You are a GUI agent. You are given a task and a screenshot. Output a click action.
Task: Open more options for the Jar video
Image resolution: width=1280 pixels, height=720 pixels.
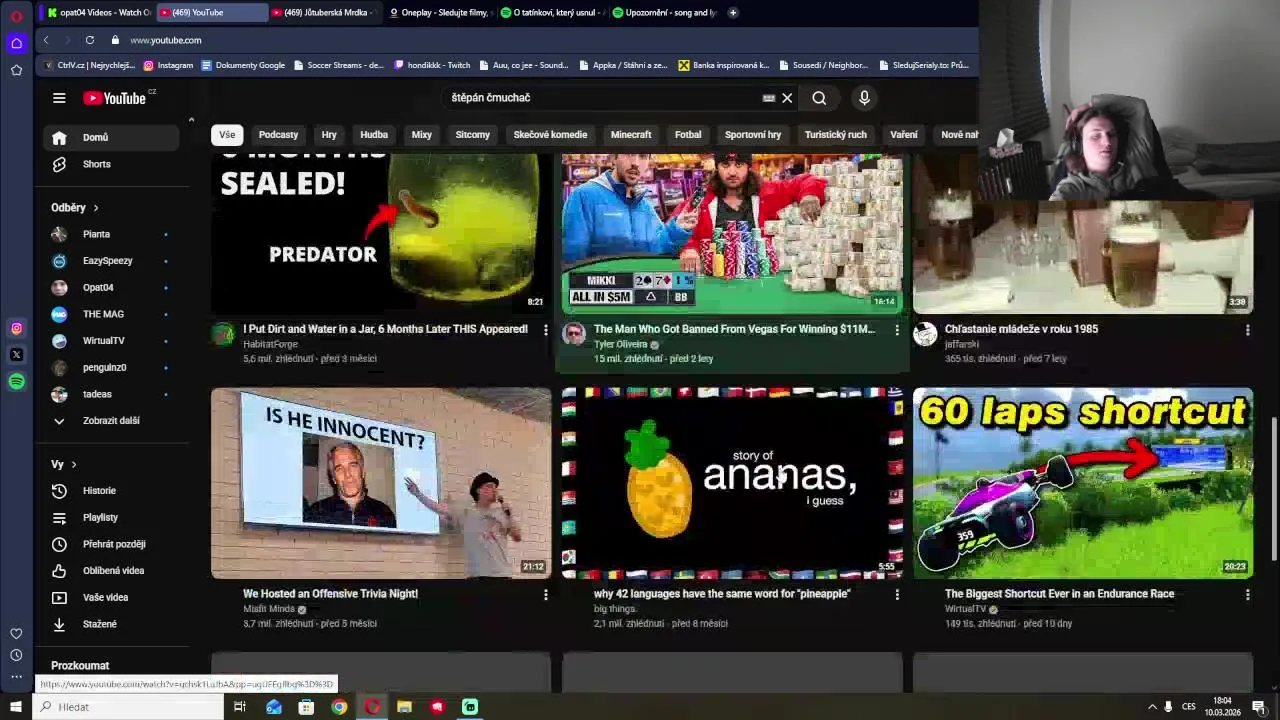click(545, 329)
